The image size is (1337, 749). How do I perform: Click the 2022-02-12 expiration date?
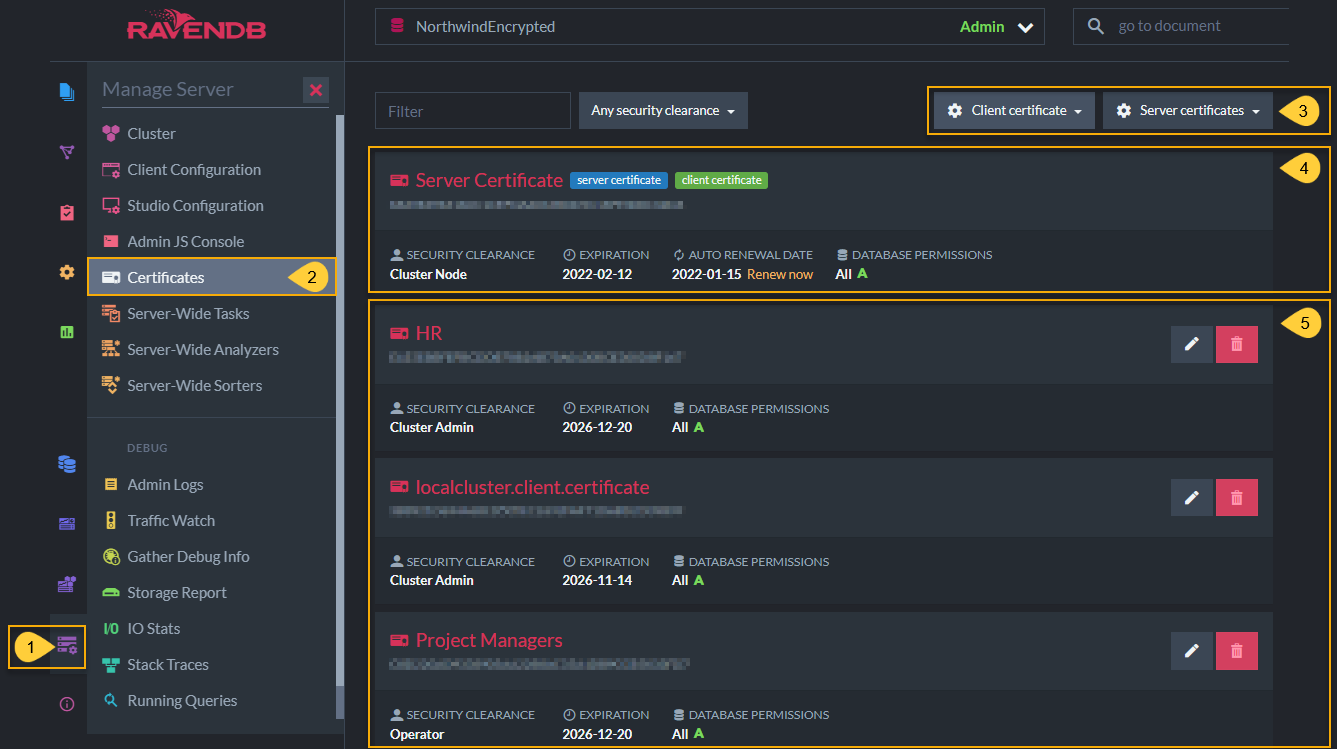[x=597, y=274]
